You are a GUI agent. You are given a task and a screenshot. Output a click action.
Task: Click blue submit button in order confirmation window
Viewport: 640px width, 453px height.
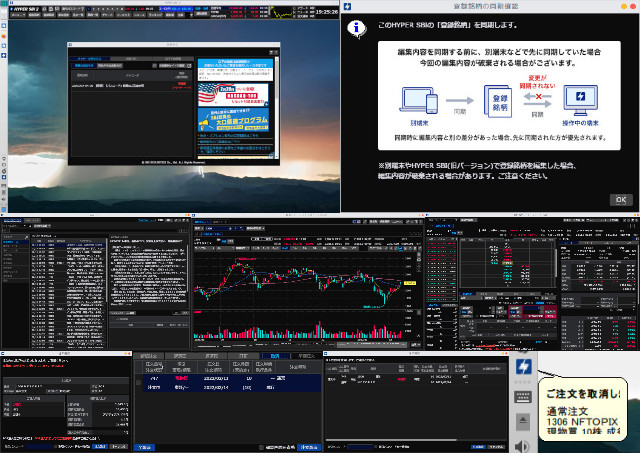point(100,447)
